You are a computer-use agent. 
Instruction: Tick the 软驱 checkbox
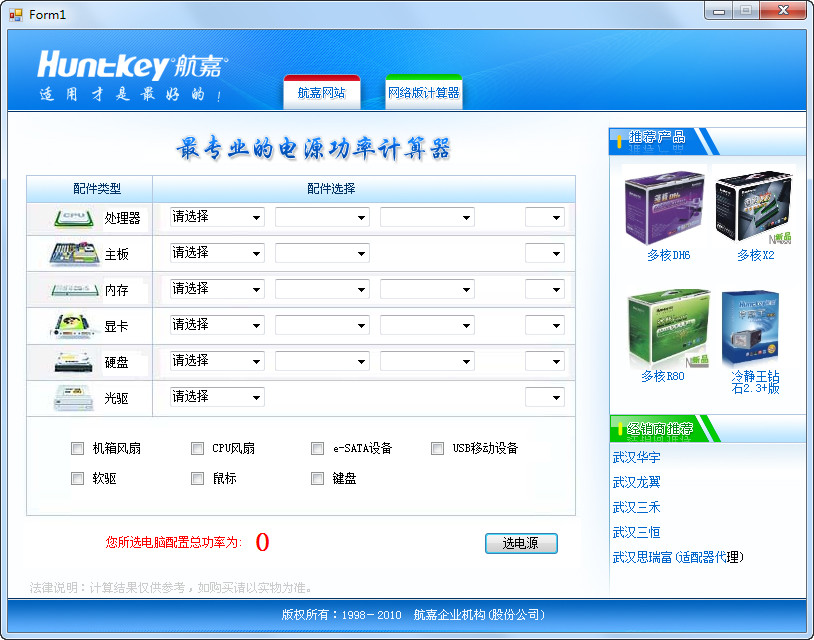click(77, 479)
